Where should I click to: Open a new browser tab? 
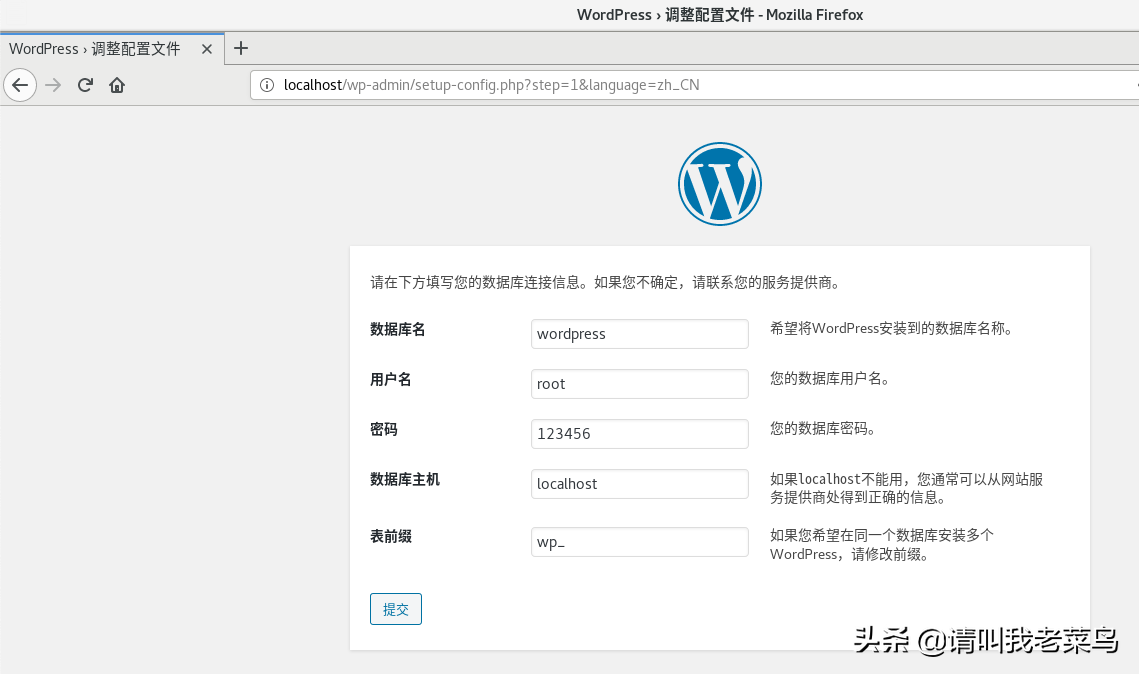240,49
